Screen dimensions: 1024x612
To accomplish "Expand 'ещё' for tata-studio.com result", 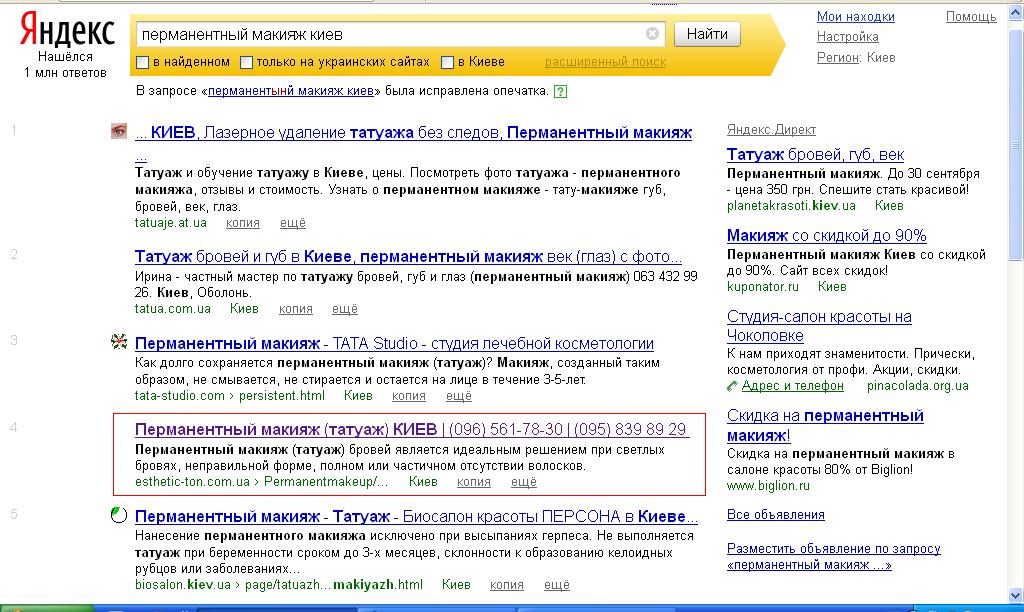I will 459,396.
